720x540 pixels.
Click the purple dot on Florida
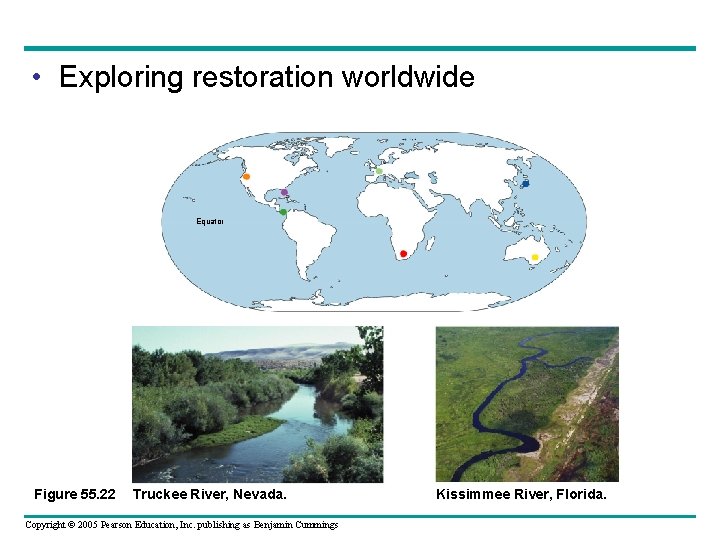284,192
